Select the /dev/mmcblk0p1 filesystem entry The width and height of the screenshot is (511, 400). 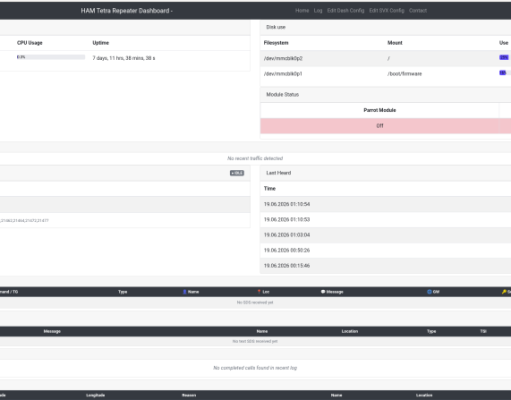pyautogui.click(x=283, y=74)
